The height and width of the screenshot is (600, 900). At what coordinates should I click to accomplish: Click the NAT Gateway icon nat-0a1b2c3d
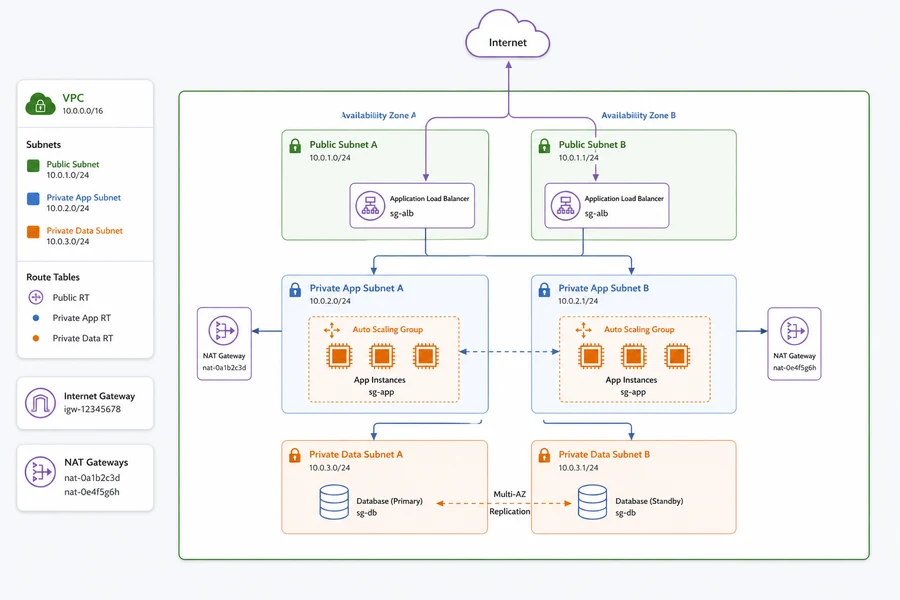point(223,331)
